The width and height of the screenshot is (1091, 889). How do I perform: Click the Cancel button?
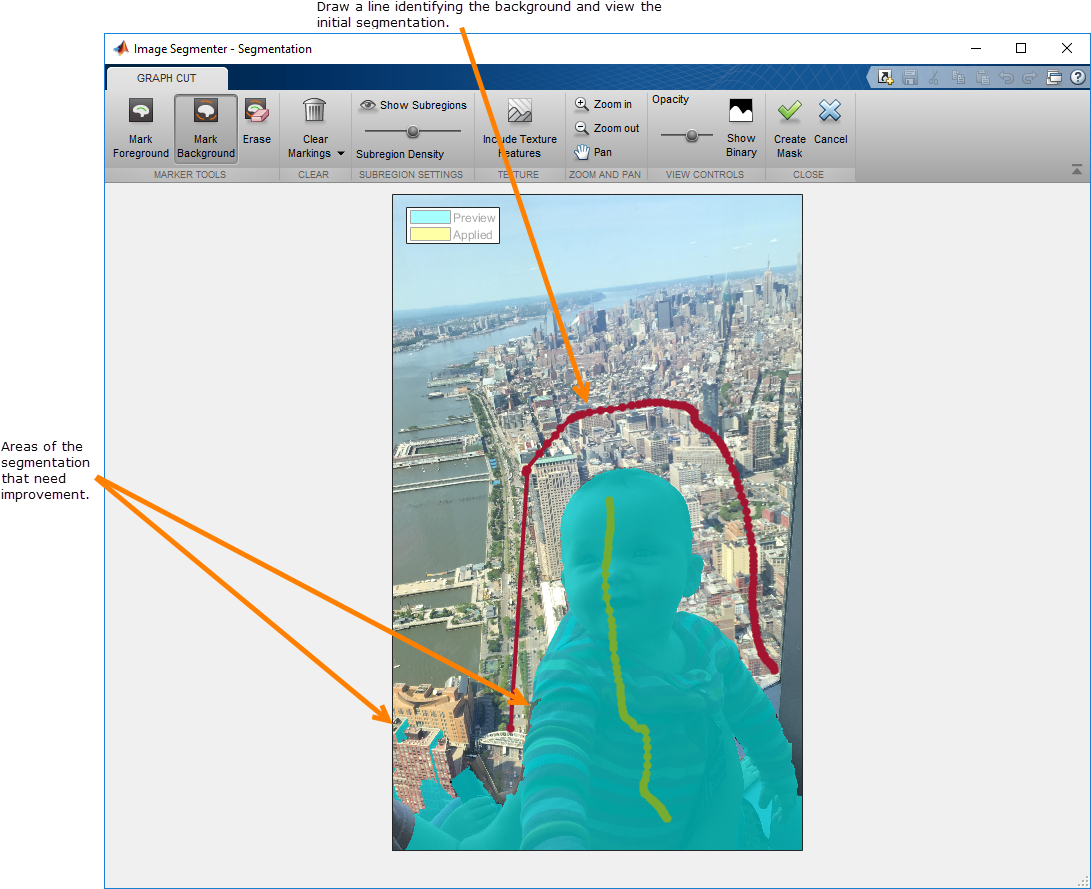click(x=831, y=125)
